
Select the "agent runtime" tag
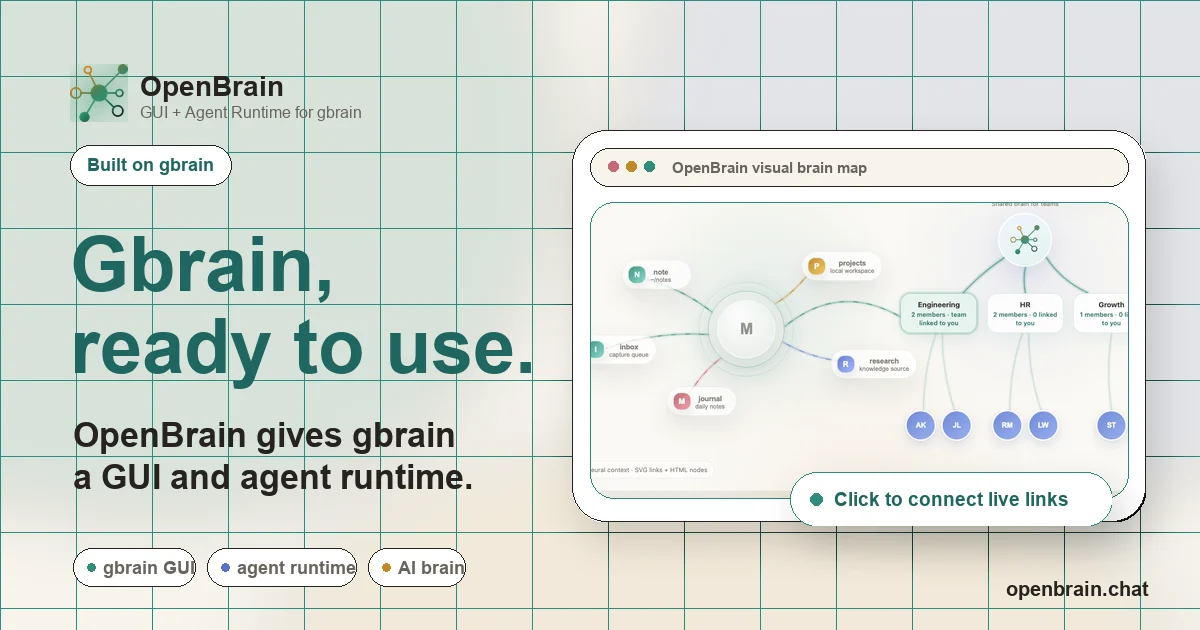pyautogui.click(x=282, y=567)
